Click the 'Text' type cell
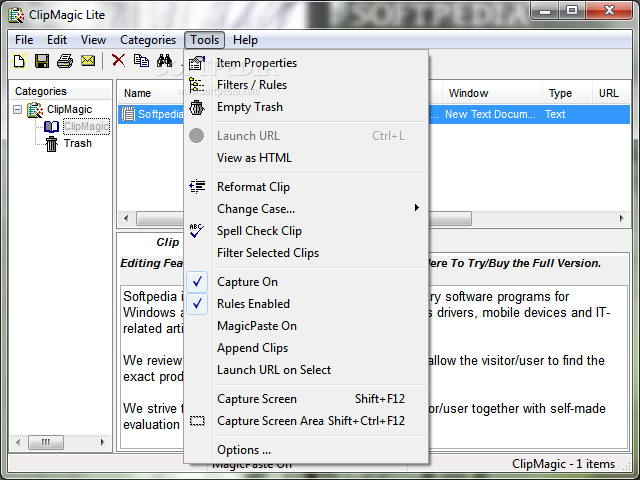 pyautogui.click(x=555, y=114)
